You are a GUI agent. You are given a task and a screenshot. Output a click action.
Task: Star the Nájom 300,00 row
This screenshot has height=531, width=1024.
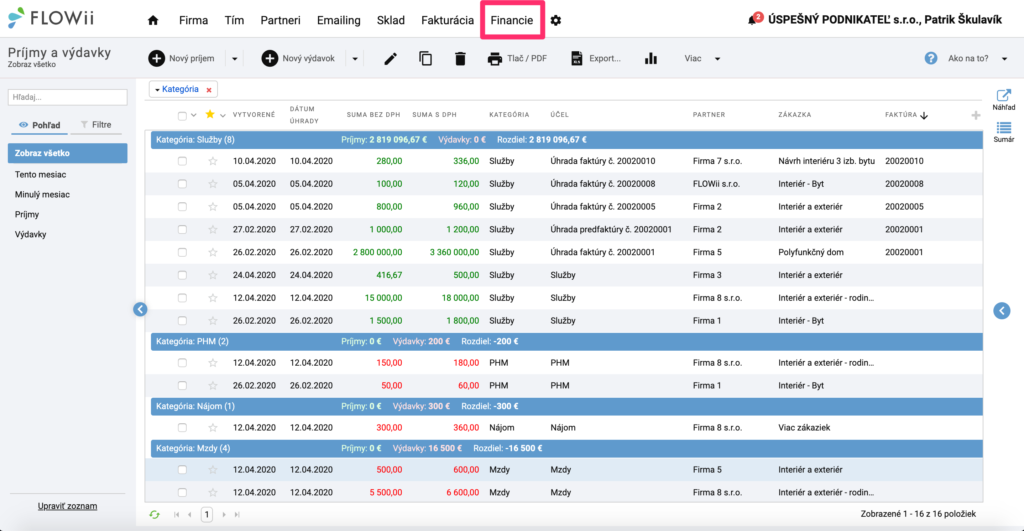(x=213, y=428)
